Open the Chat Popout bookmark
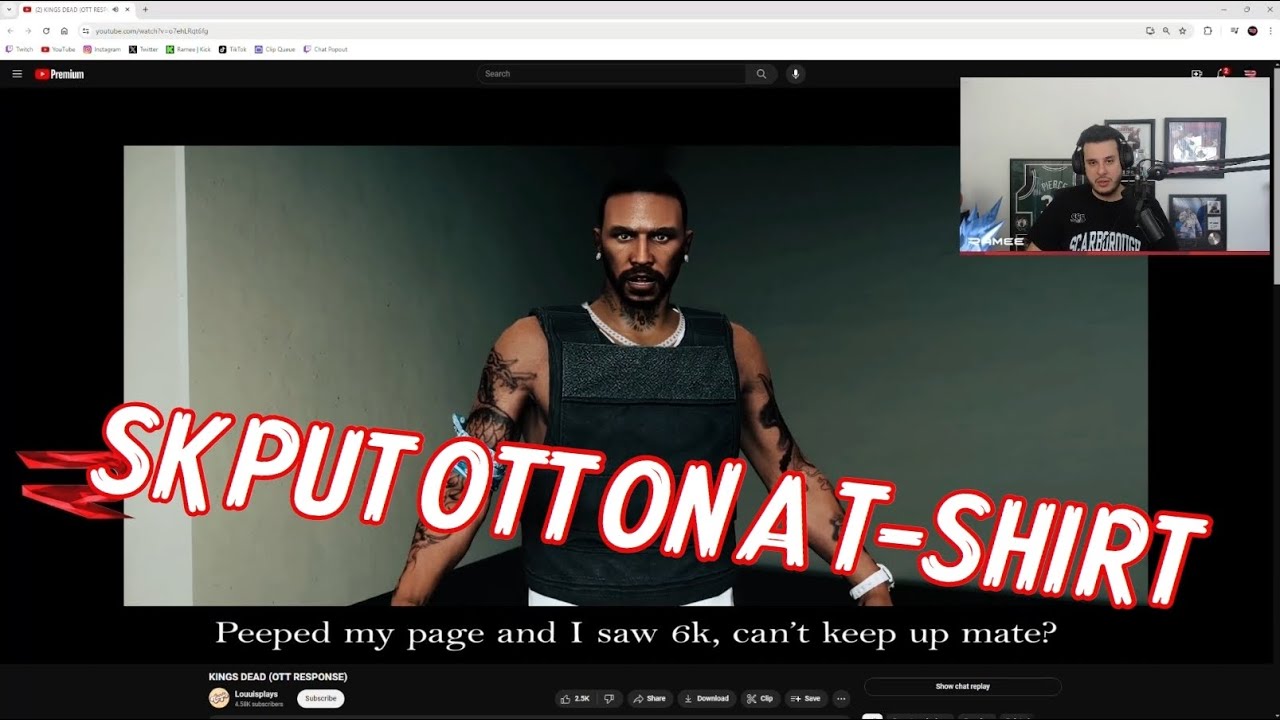1280x720 pixels. [325, 49]
